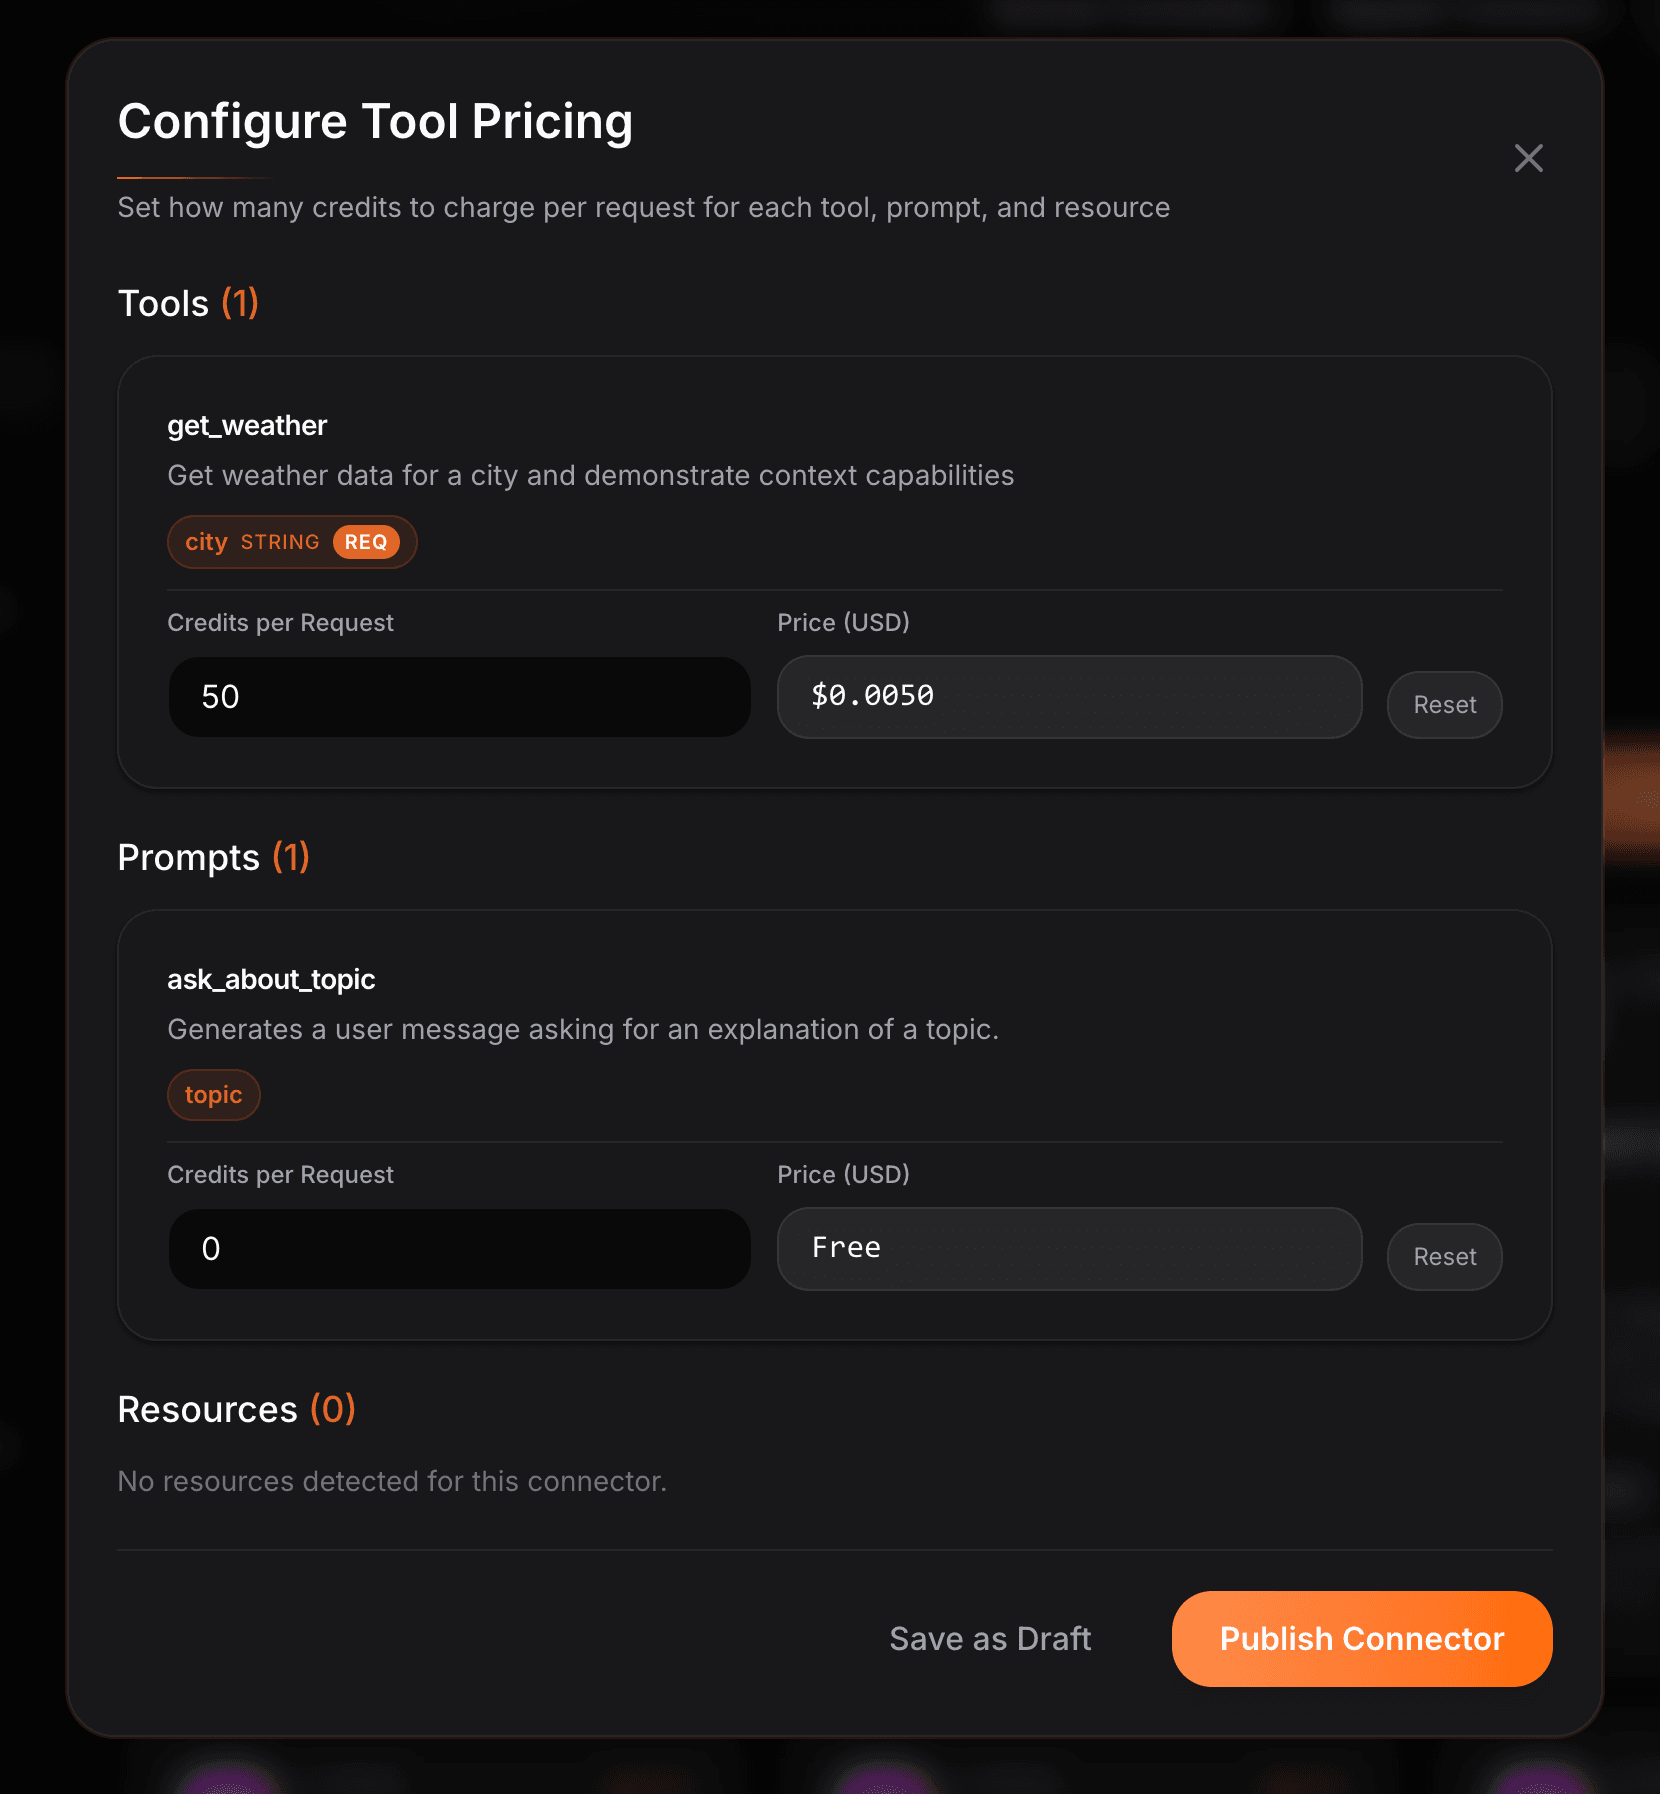
Task: Reset pricing for get_weather tool
Action: point(1443,704)
